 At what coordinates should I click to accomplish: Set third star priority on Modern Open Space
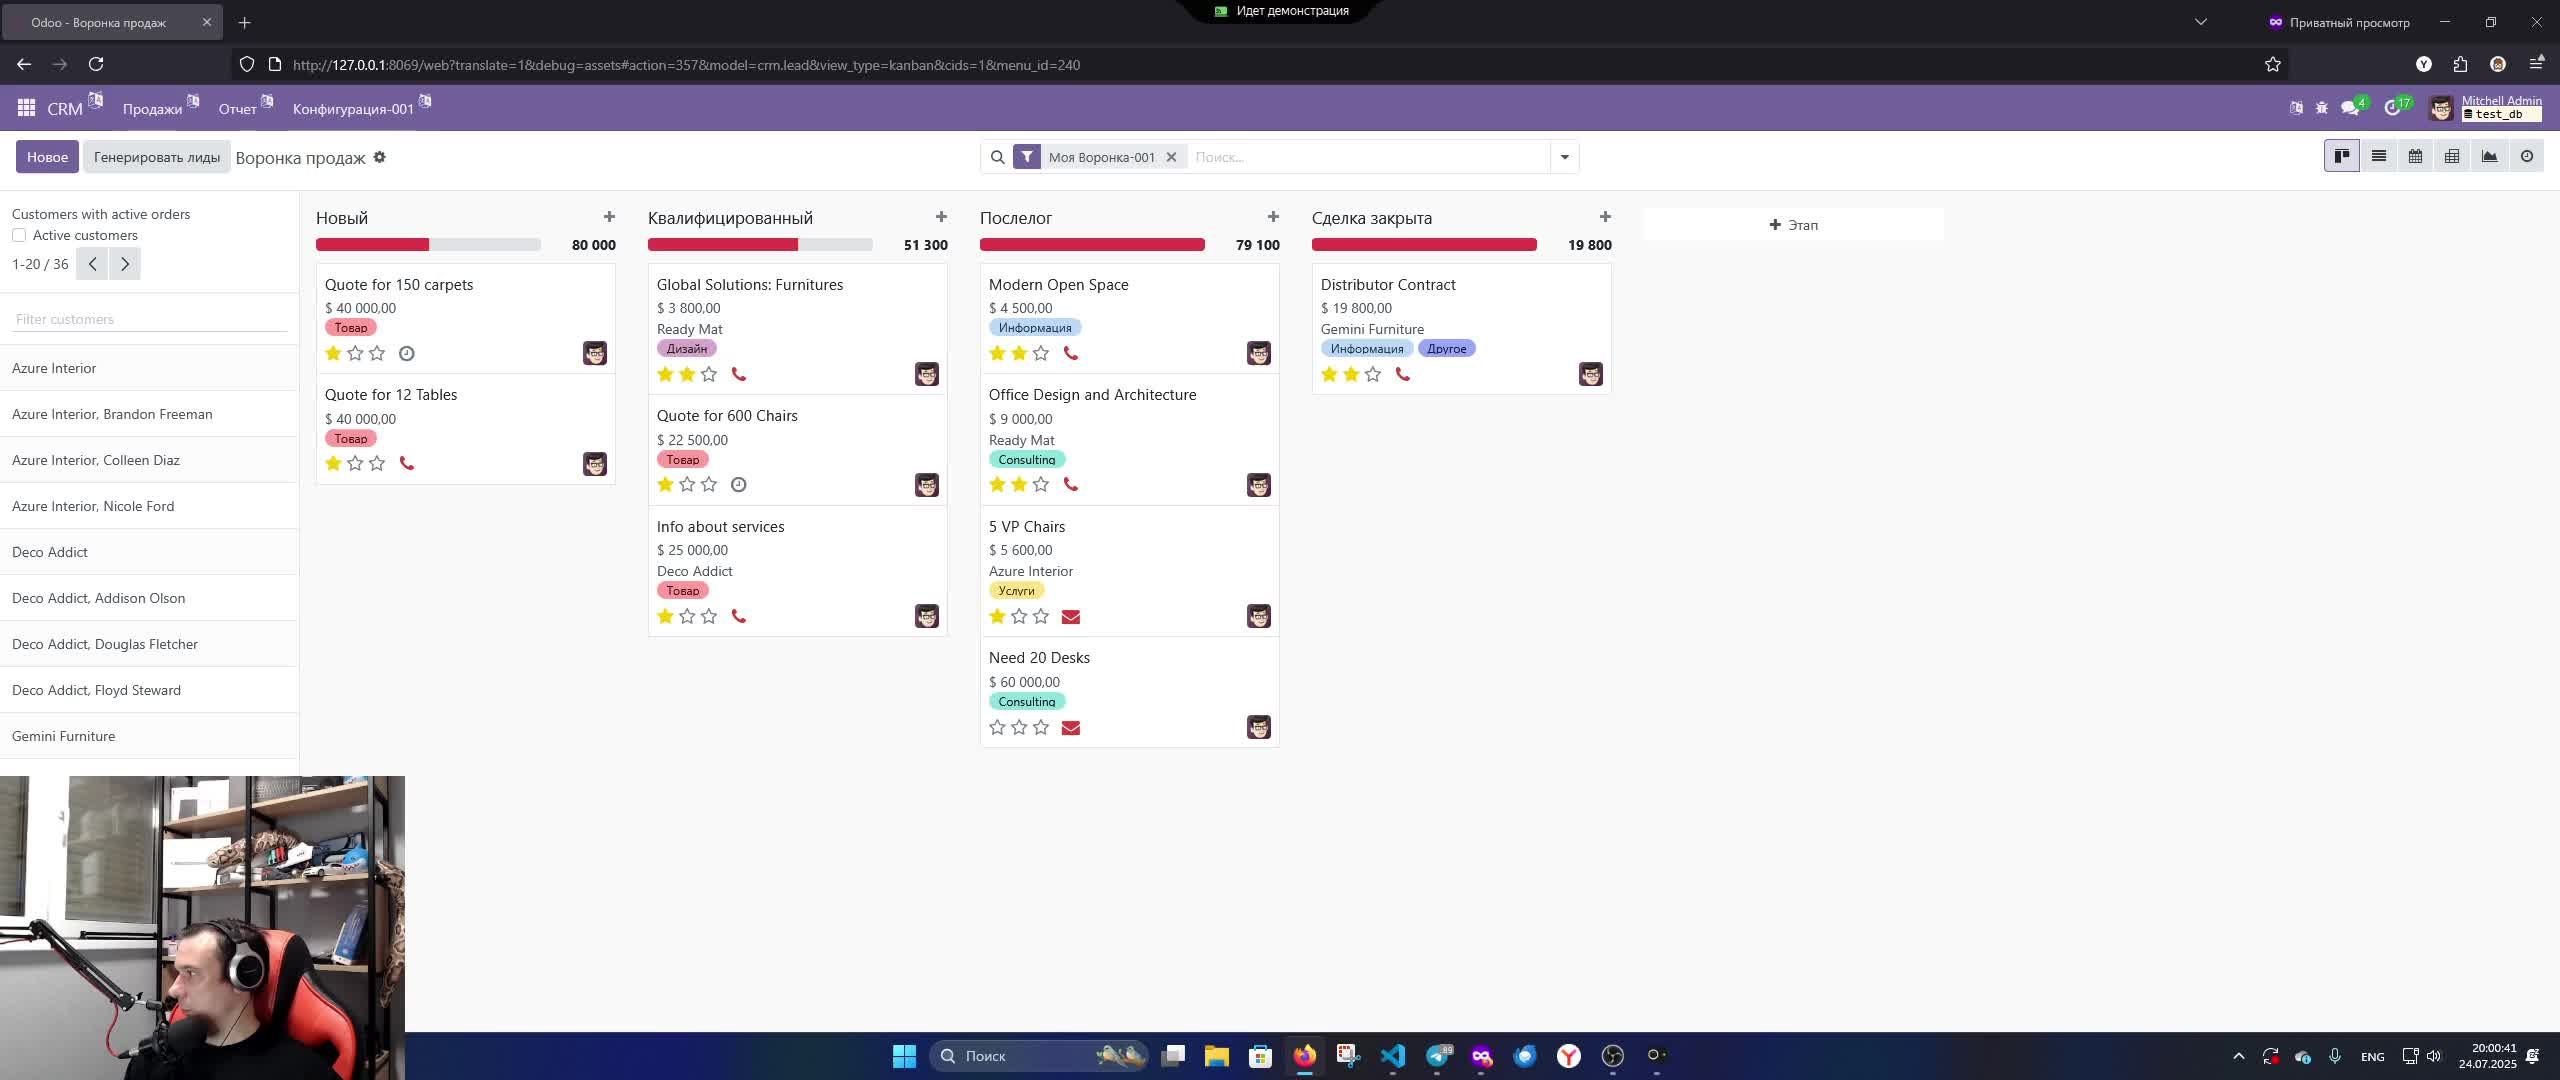[x=1041, y=353]
